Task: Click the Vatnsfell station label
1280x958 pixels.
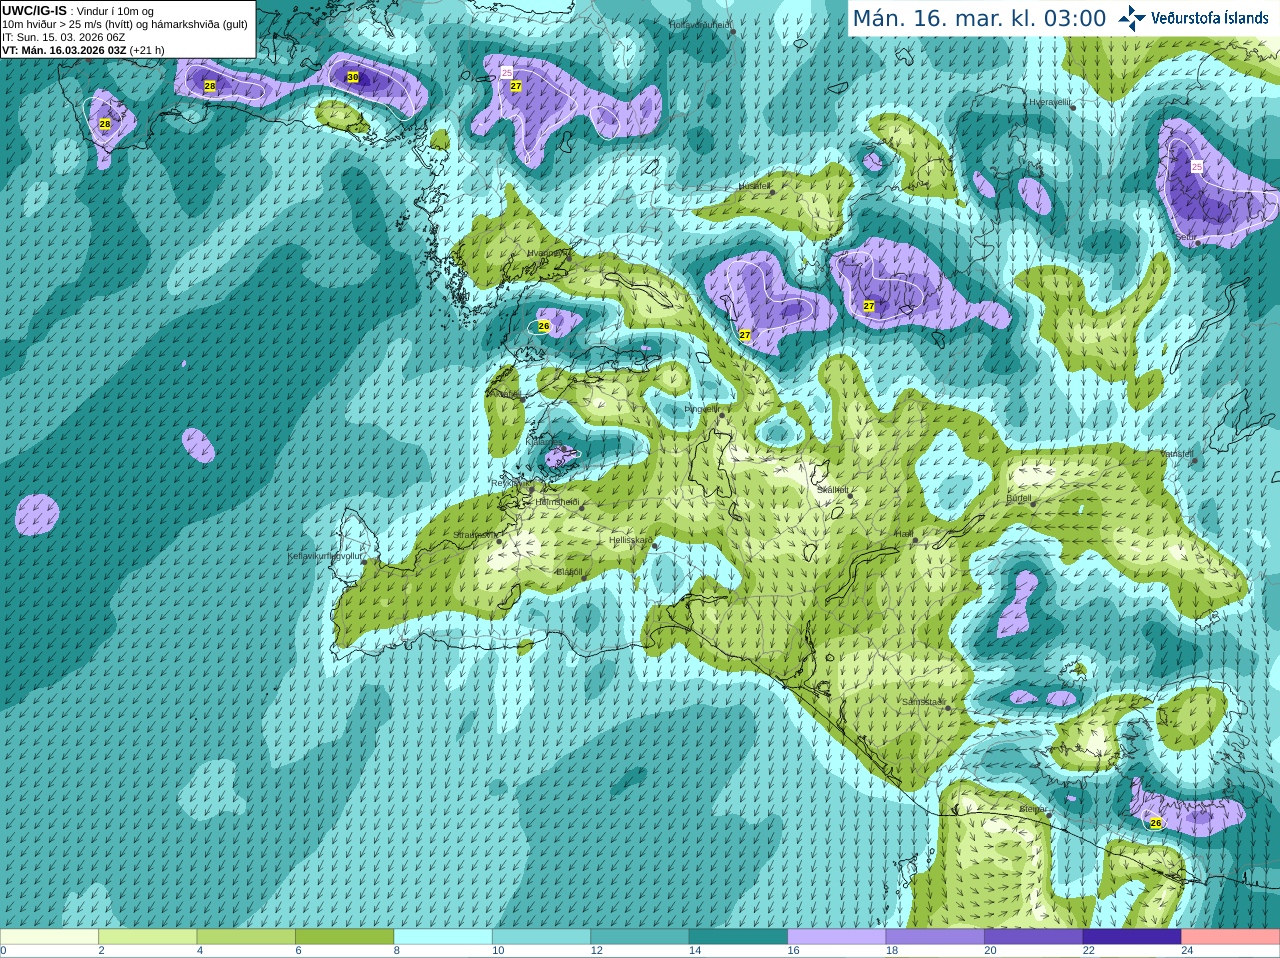Action: (1177, 454)
